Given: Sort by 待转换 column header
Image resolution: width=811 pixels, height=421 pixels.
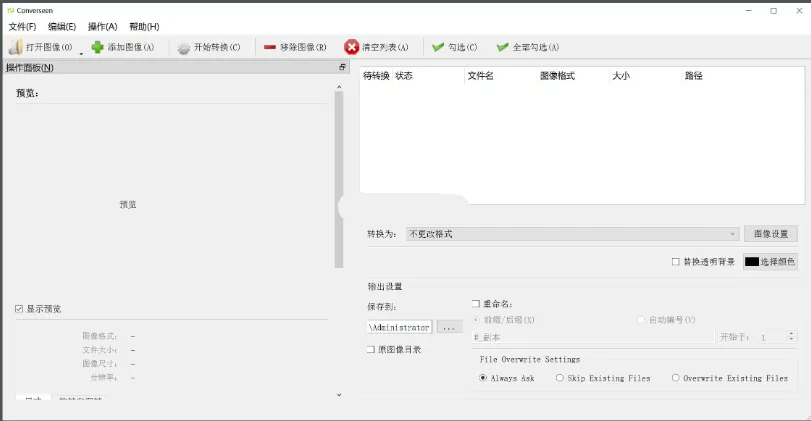Looking at the screenshot, I should [376, 76].
